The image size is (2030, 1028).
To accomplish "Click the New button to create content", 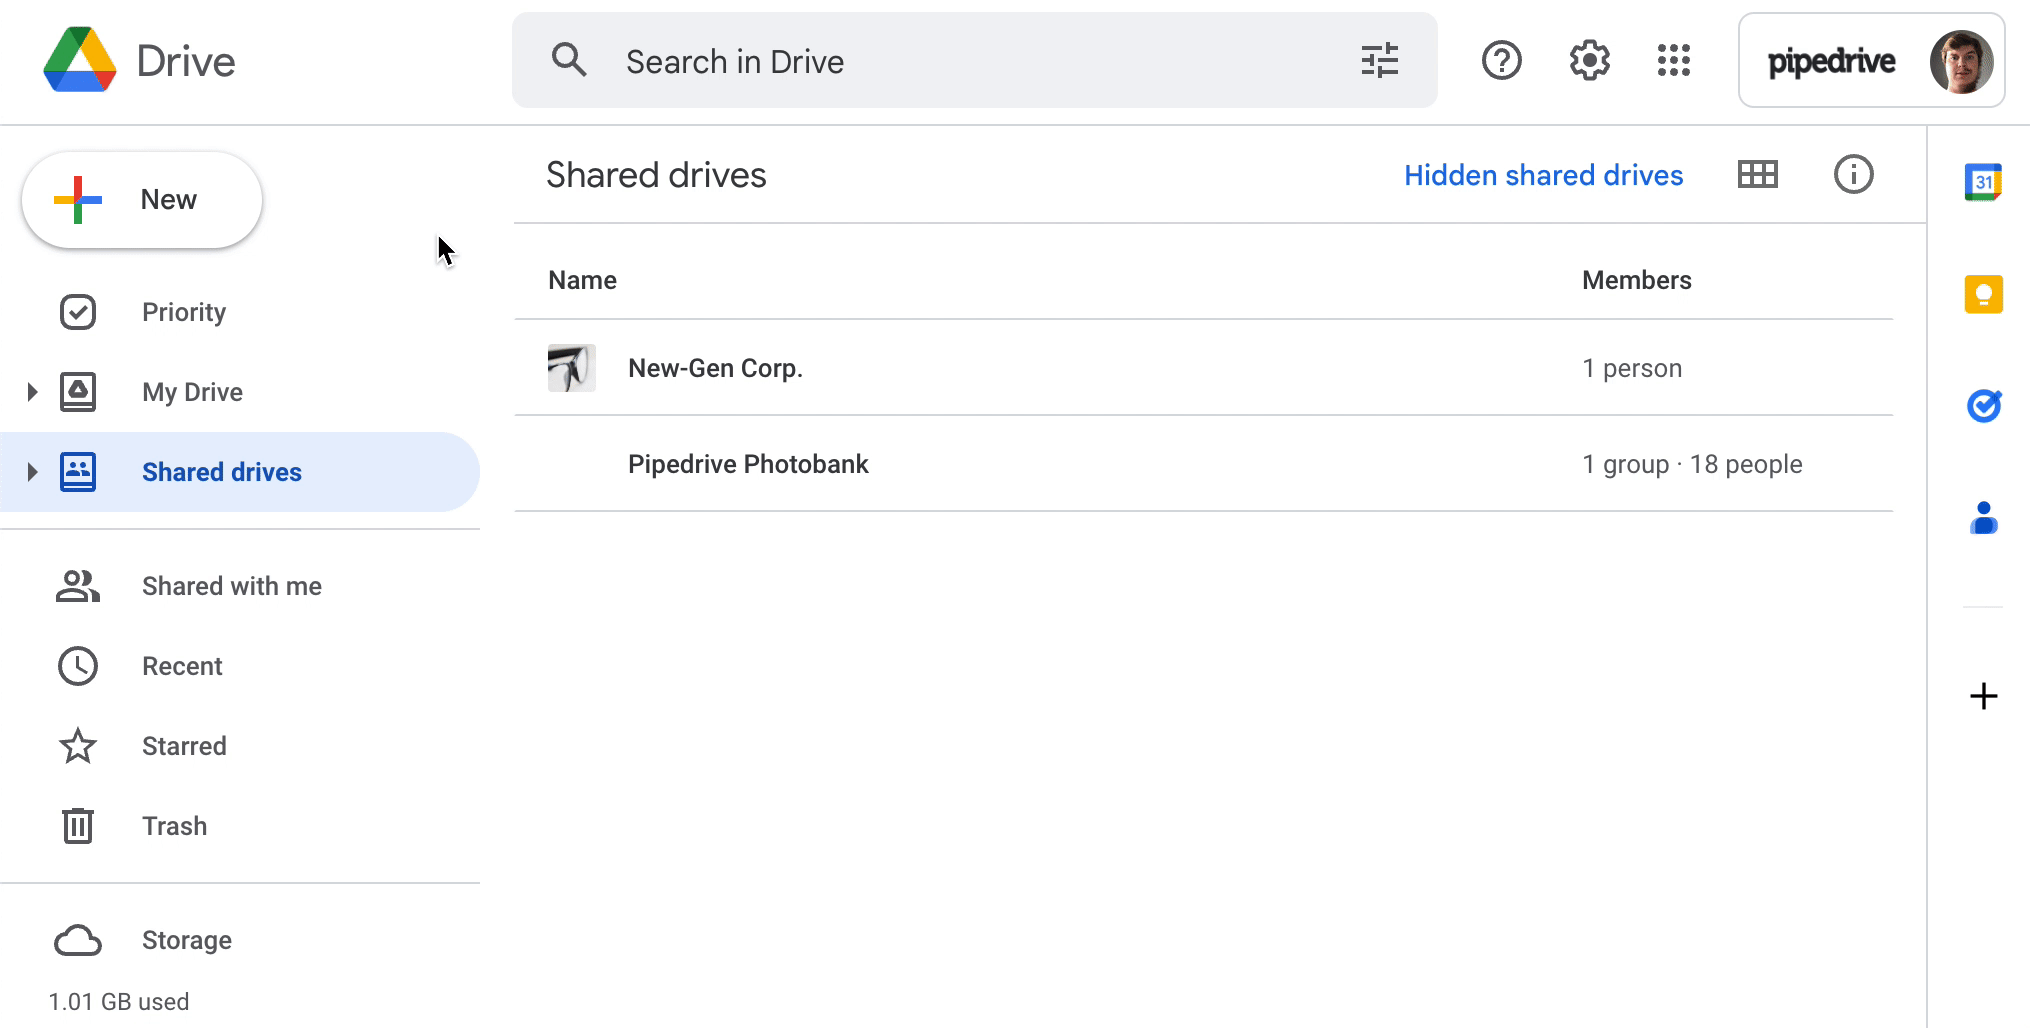I will (141, 198).
